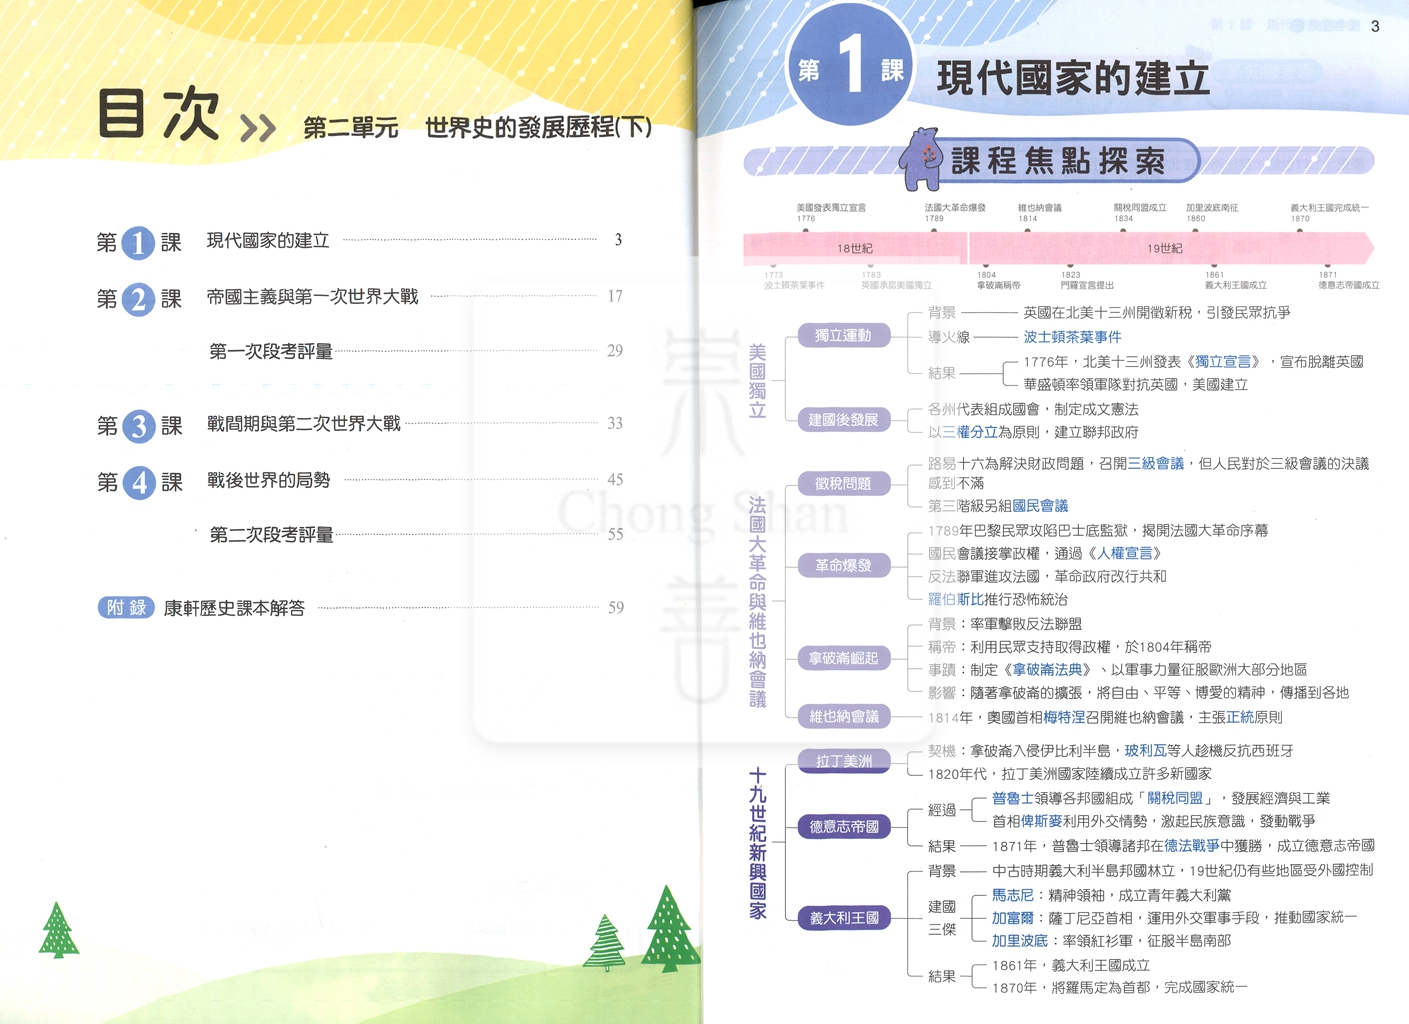Select the 德意志帝國 mind map node
The width and height of the screenshot is (1409, 1024).
pyautogui.click(x=843, y=827)
